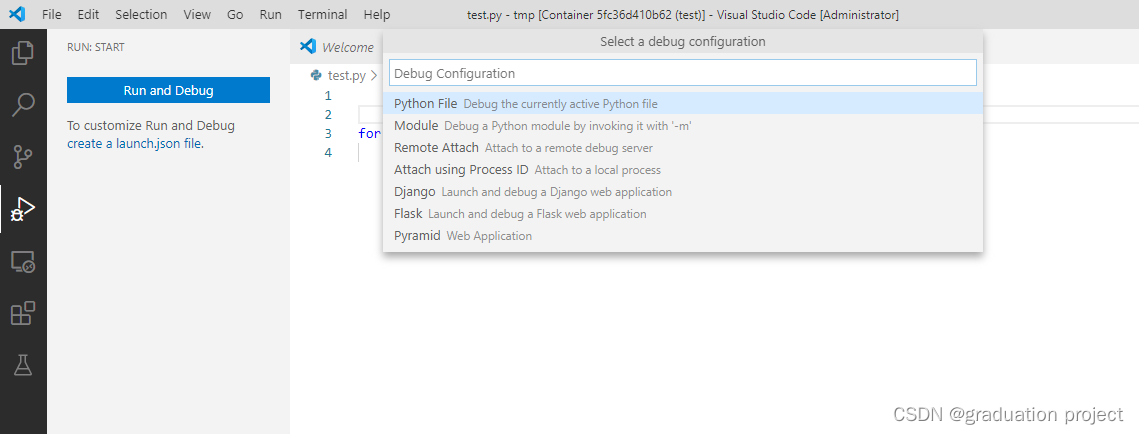Click the VS Code logo in title bar
The image size is (1139, 434).
click(x=17, y=14)
